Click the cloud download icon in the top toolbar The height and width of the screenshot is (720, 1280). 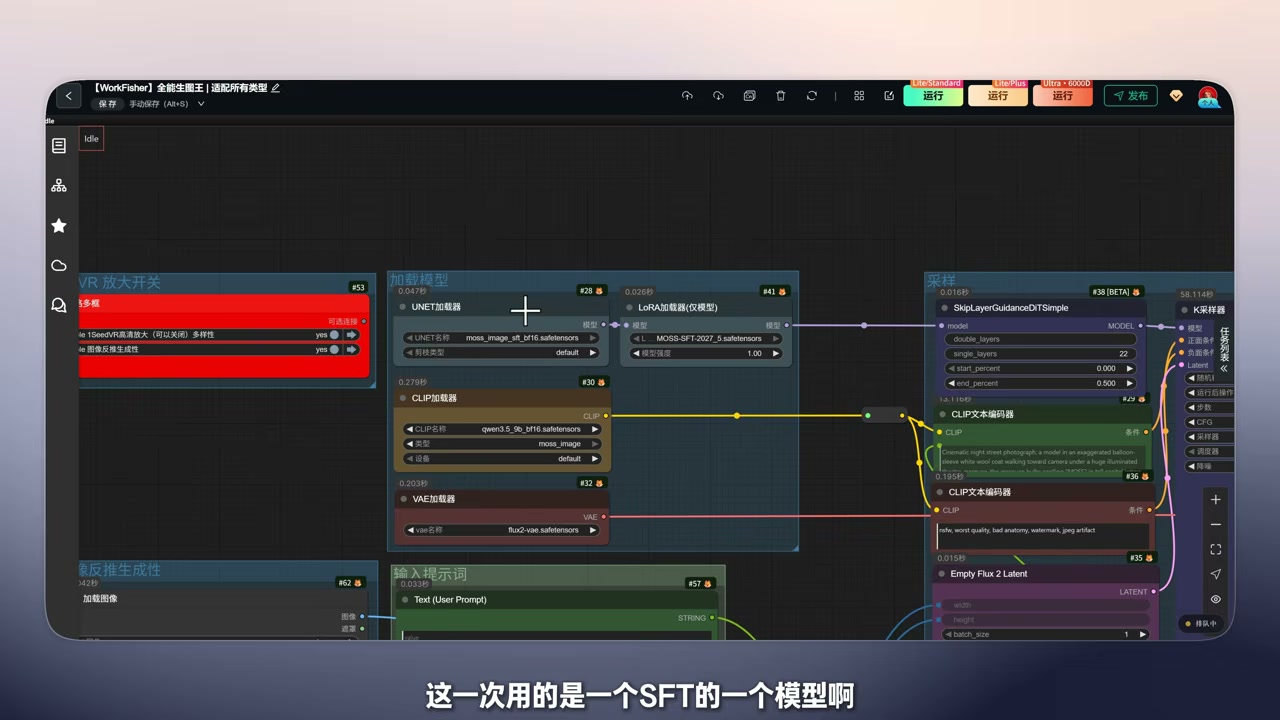[x=718, y=96]
